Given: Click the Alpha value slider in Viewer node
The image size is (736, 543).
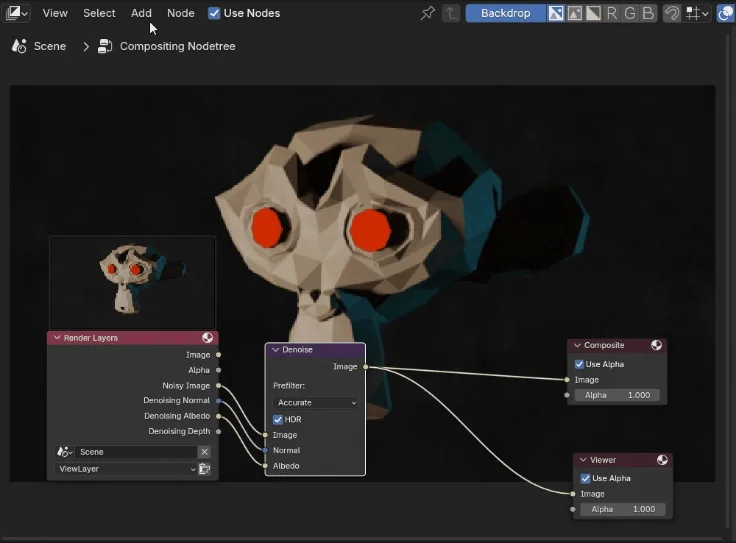Looking at the screenshot, I should (621, 509).
